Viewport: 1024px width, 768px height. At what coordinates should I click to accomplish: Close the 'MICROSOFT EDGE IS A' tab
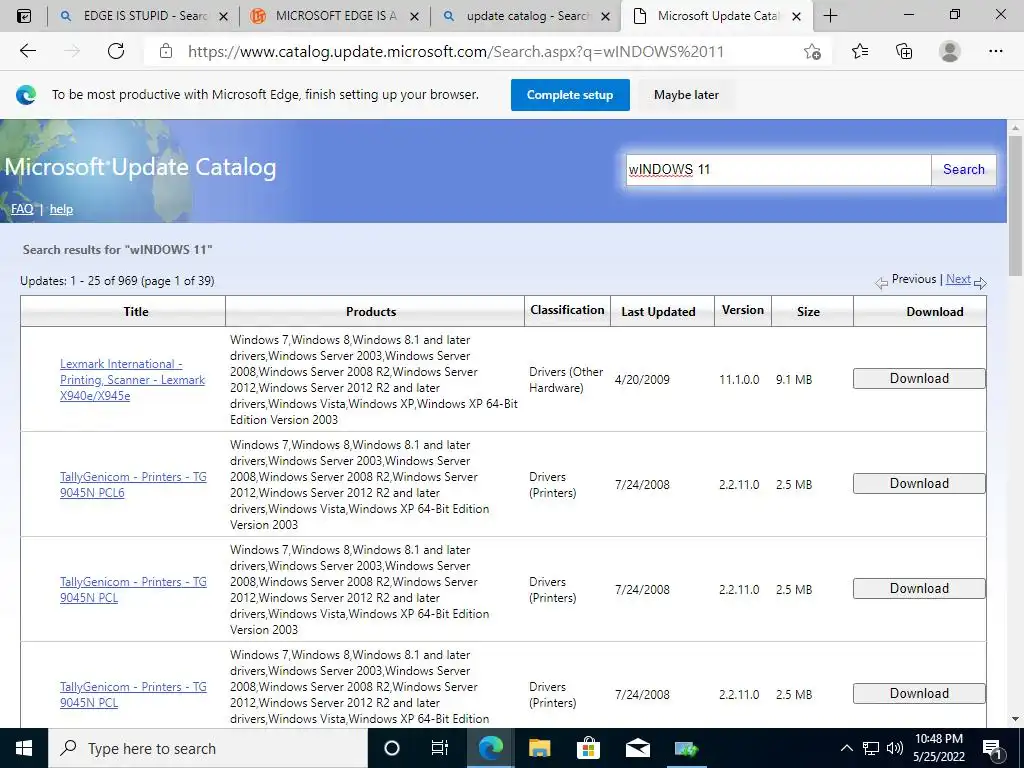click(414, 16)
